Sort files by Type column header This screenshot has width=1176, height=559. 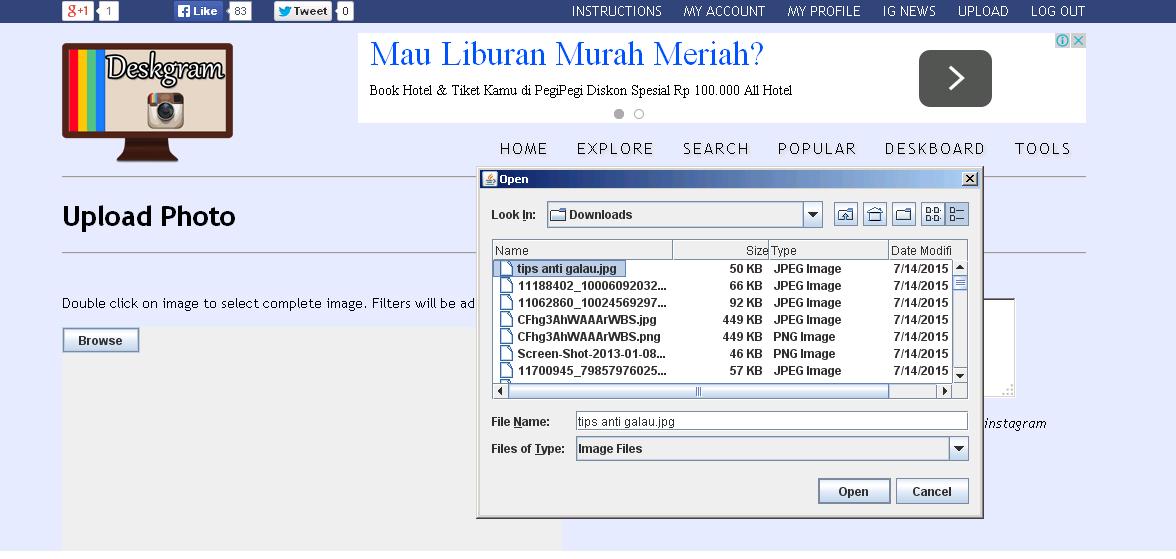pos(829,251)
